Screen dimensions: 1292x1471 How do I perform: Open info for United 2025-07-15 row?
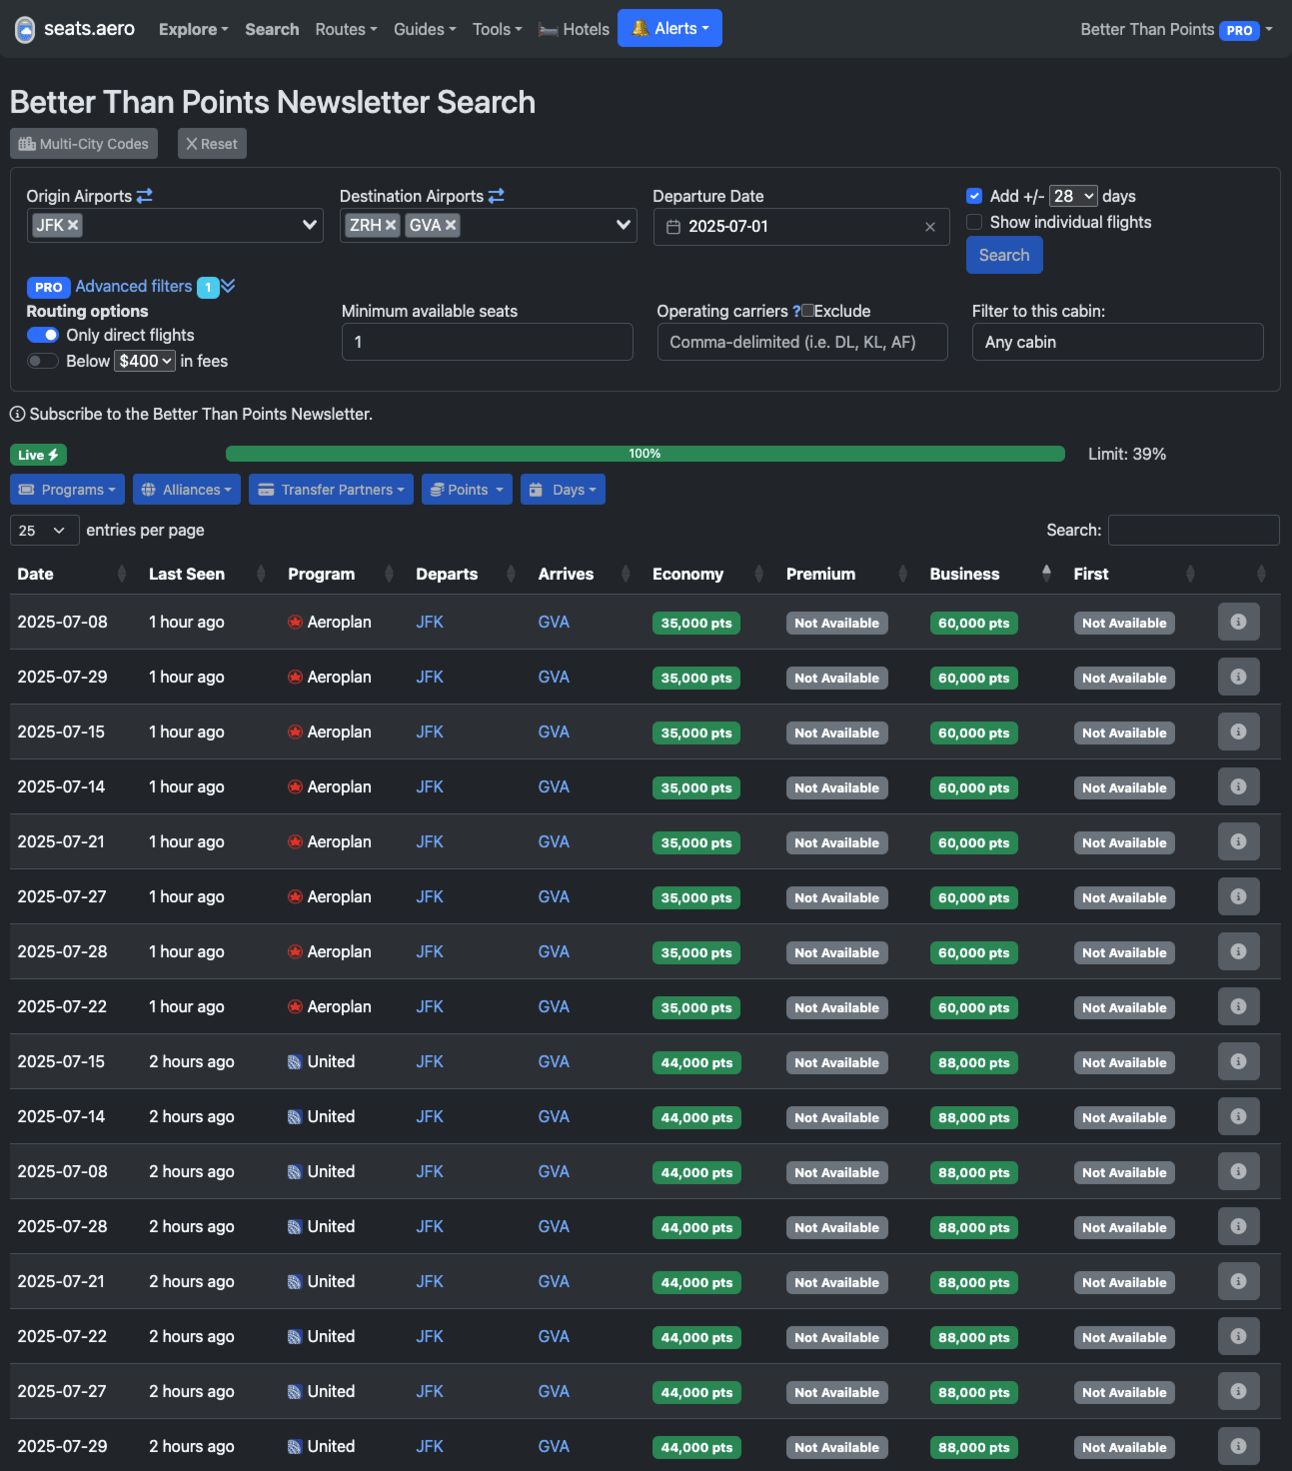click(1238, 1062)
